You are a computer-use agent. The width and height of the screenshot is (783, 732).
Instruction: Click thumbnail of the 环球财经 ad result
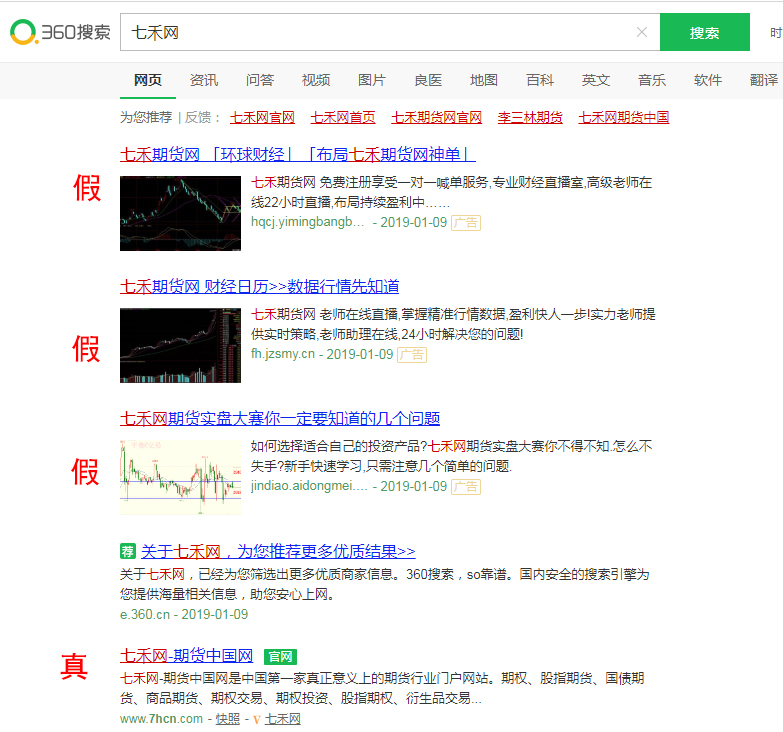point(180,213)
